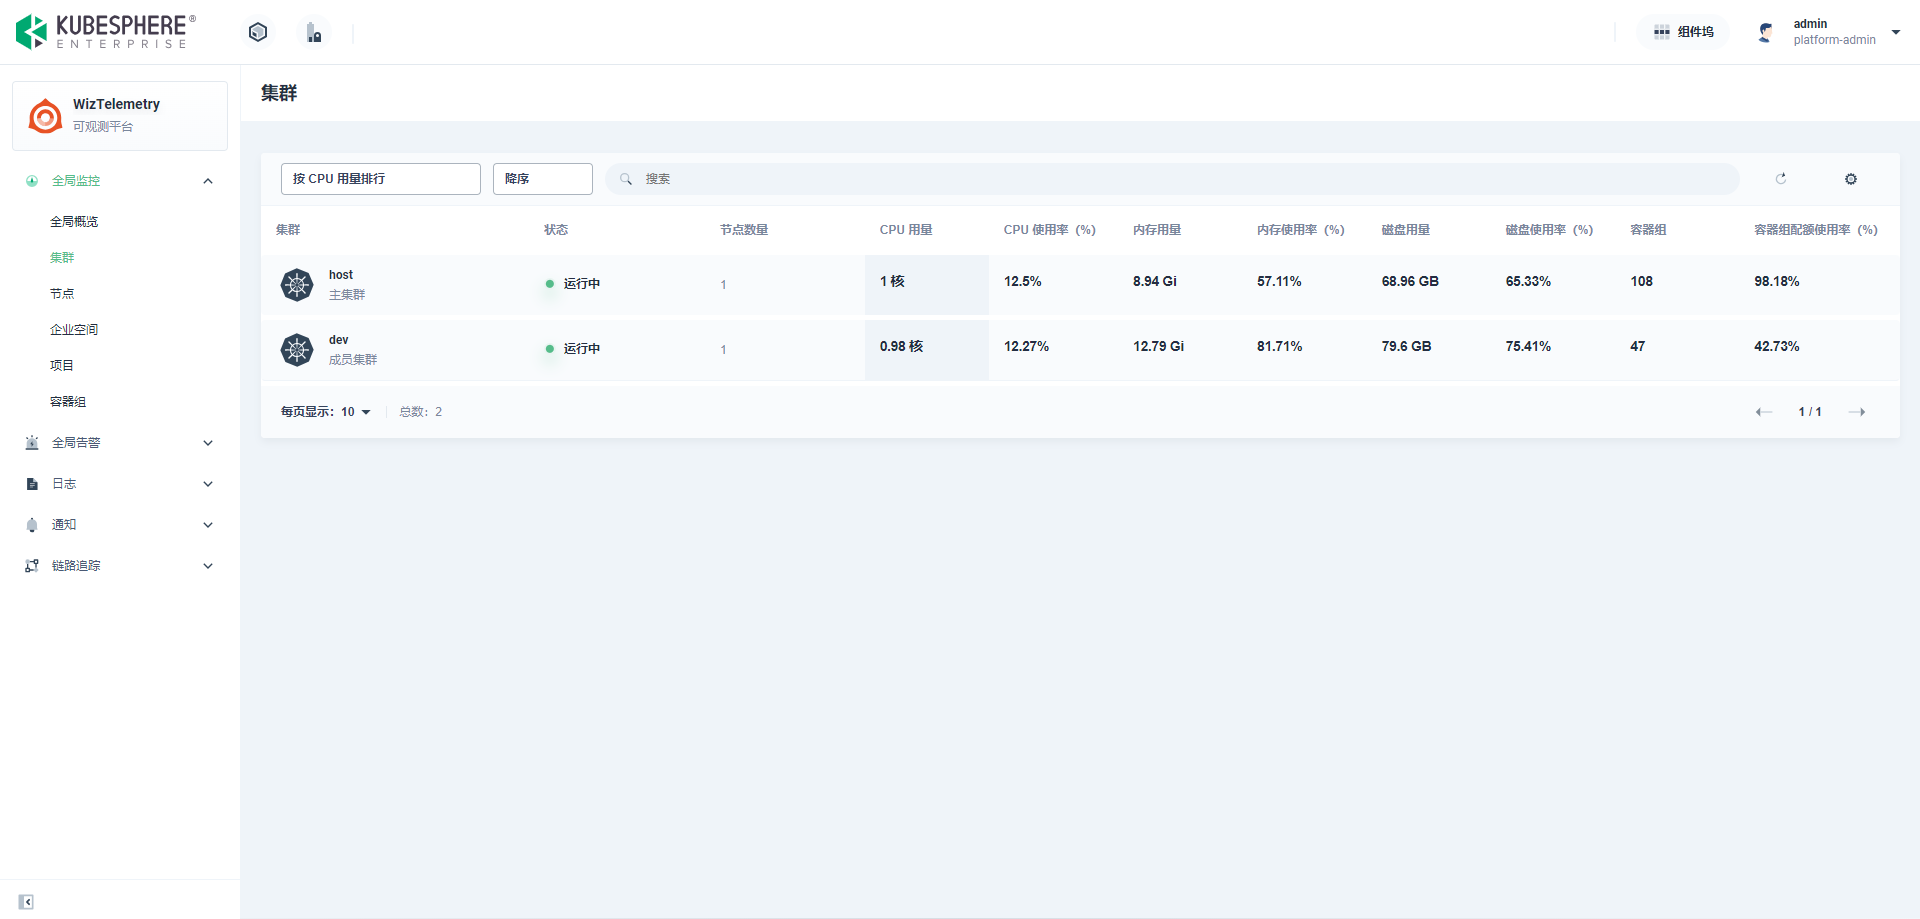Image resolution: width=1920 pixels, height=919 pixels.
Task: Click the cube workbench icon in header
Action: click(258, 33)
